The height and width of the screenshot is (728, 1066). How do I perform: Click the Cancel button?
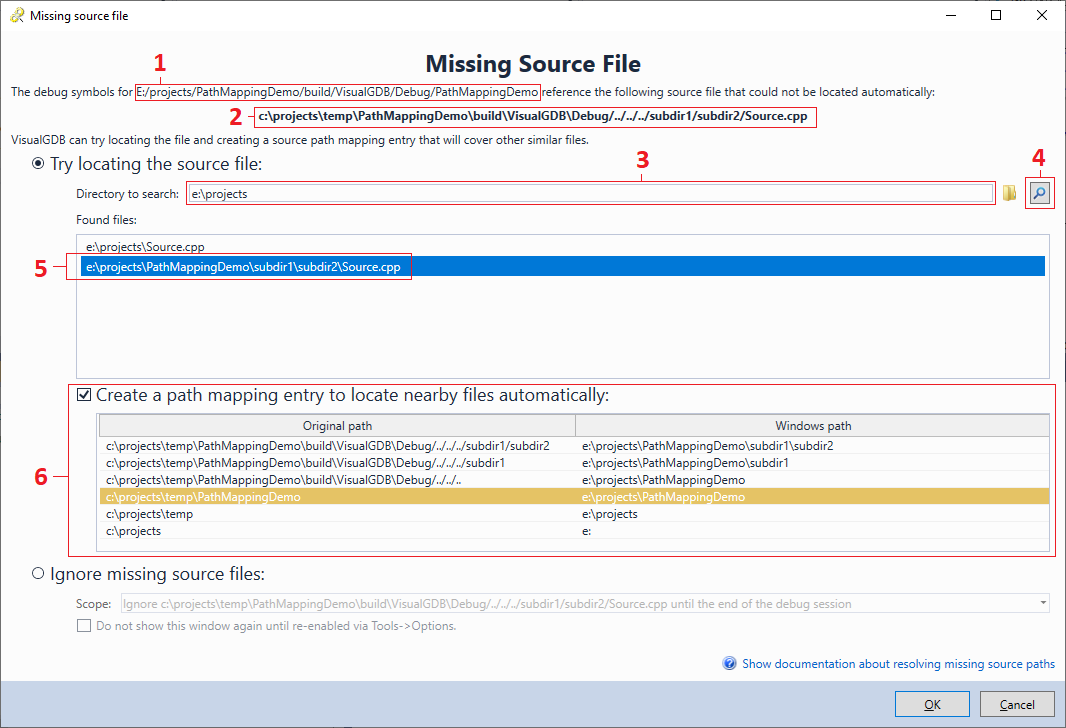point(1017,704)
